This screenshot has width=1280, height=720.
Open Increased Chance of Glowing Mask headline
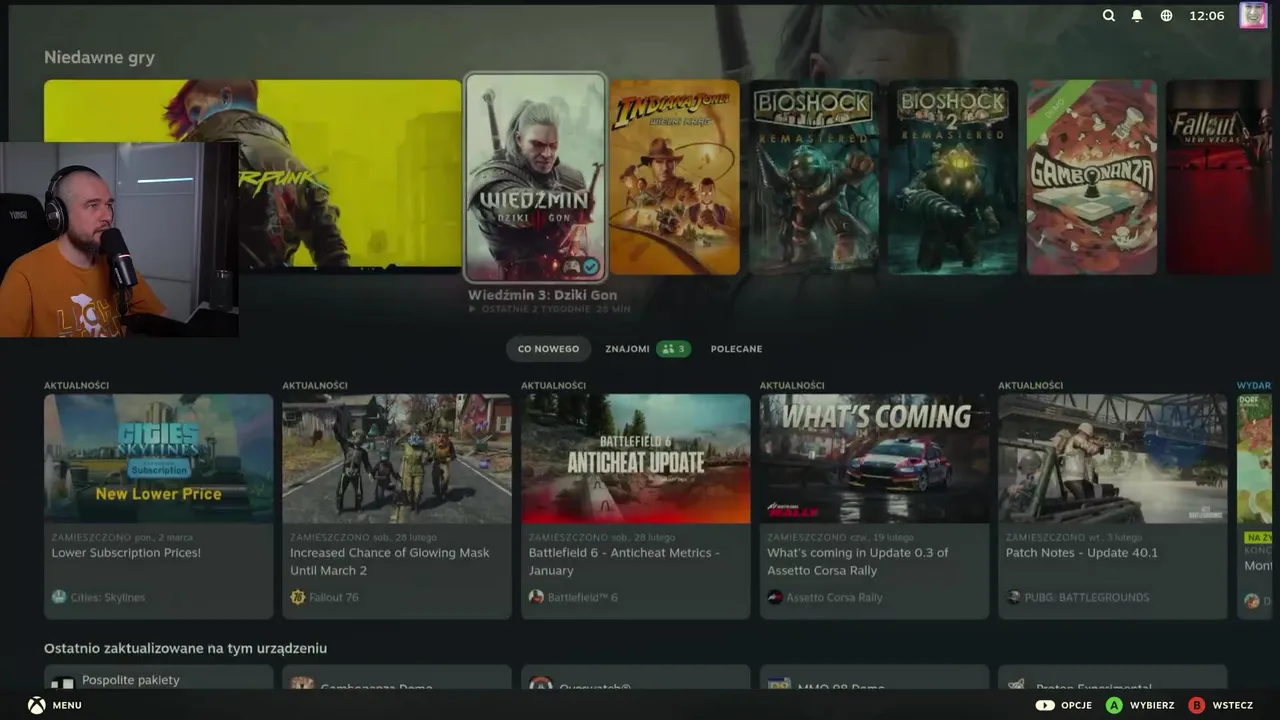[389, 562]
